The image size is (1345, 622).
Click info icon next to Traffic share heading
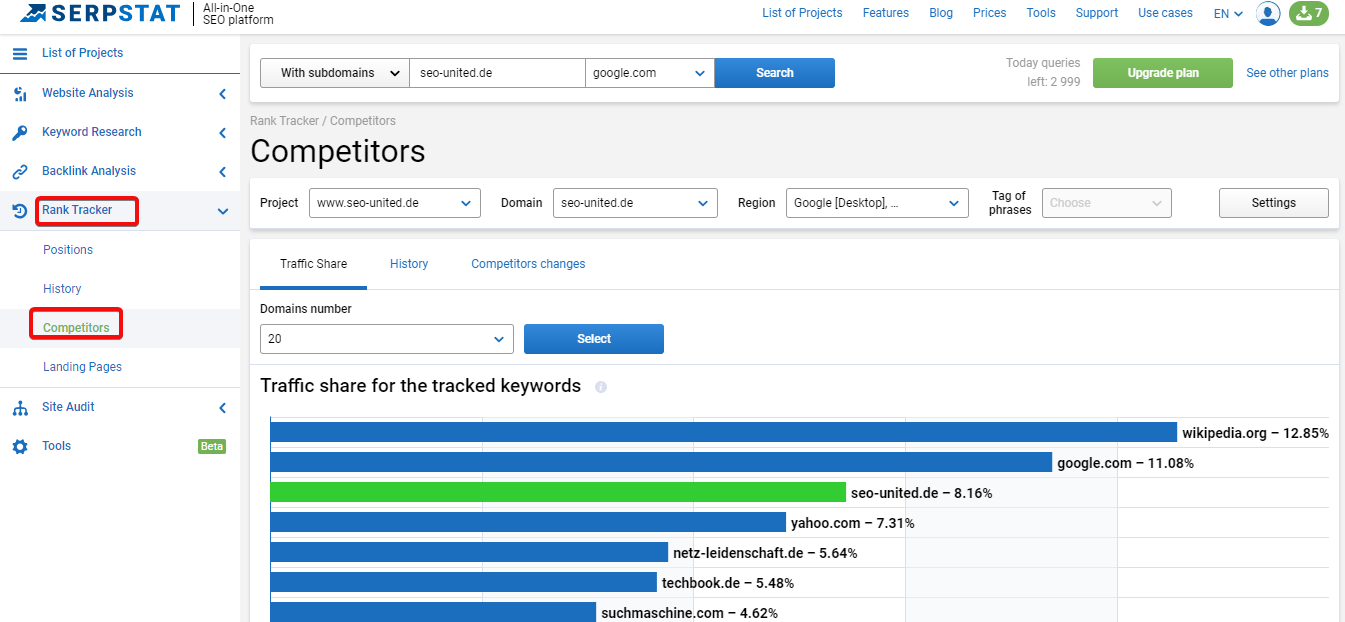(x=601, y=387)
